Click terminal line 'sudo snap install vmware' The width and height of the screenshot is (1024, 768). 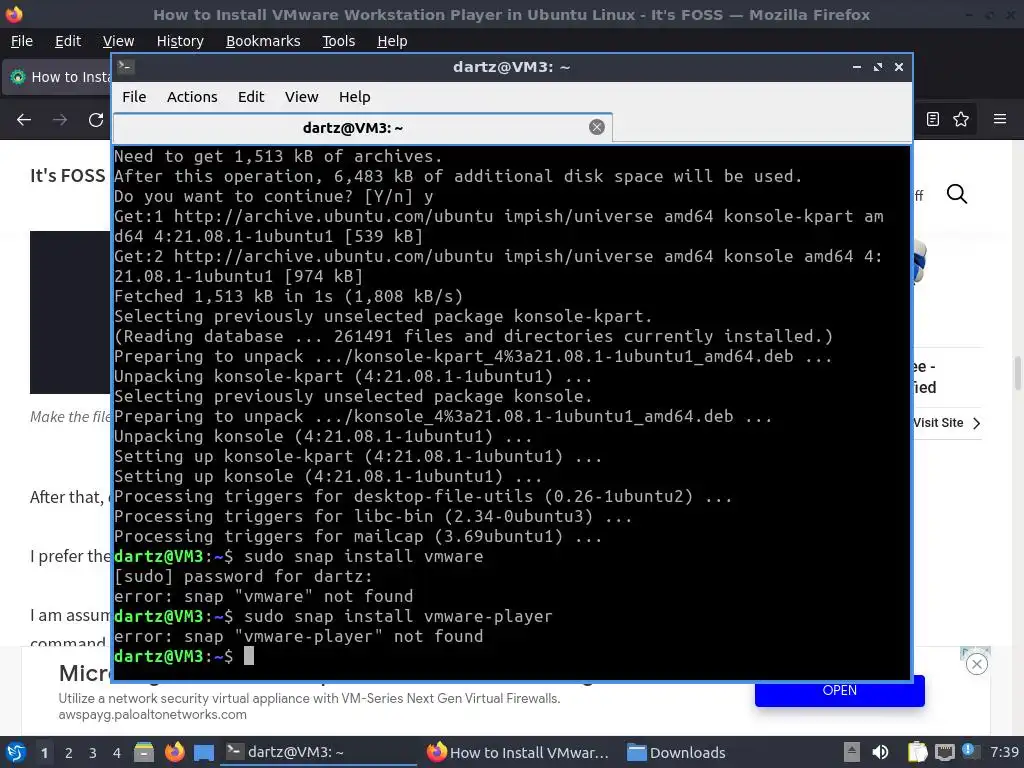[x=364, y=556]
